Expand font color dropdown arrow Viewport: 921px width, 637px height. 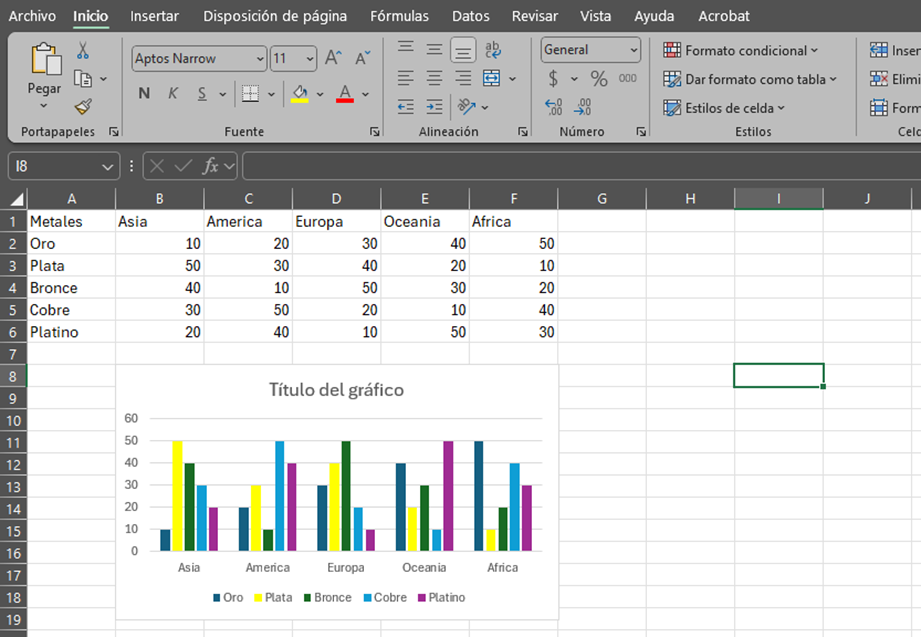coord(365,94)
